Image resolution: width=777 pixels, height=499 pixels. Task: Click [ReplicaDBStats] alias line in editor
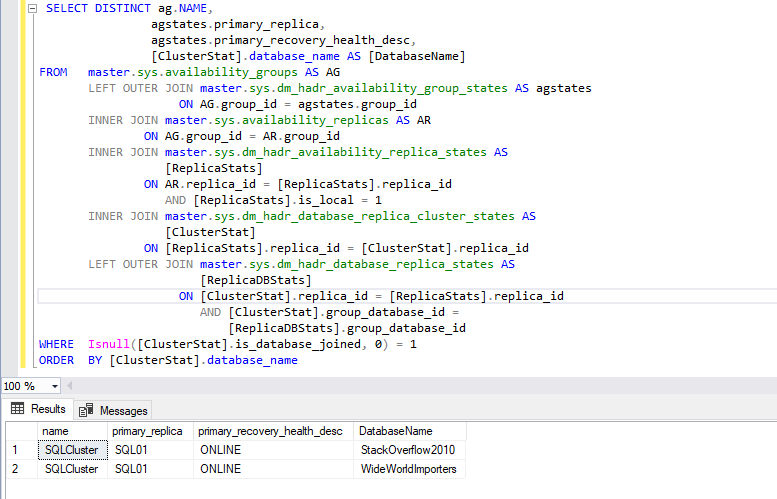(x=256, y=280)
